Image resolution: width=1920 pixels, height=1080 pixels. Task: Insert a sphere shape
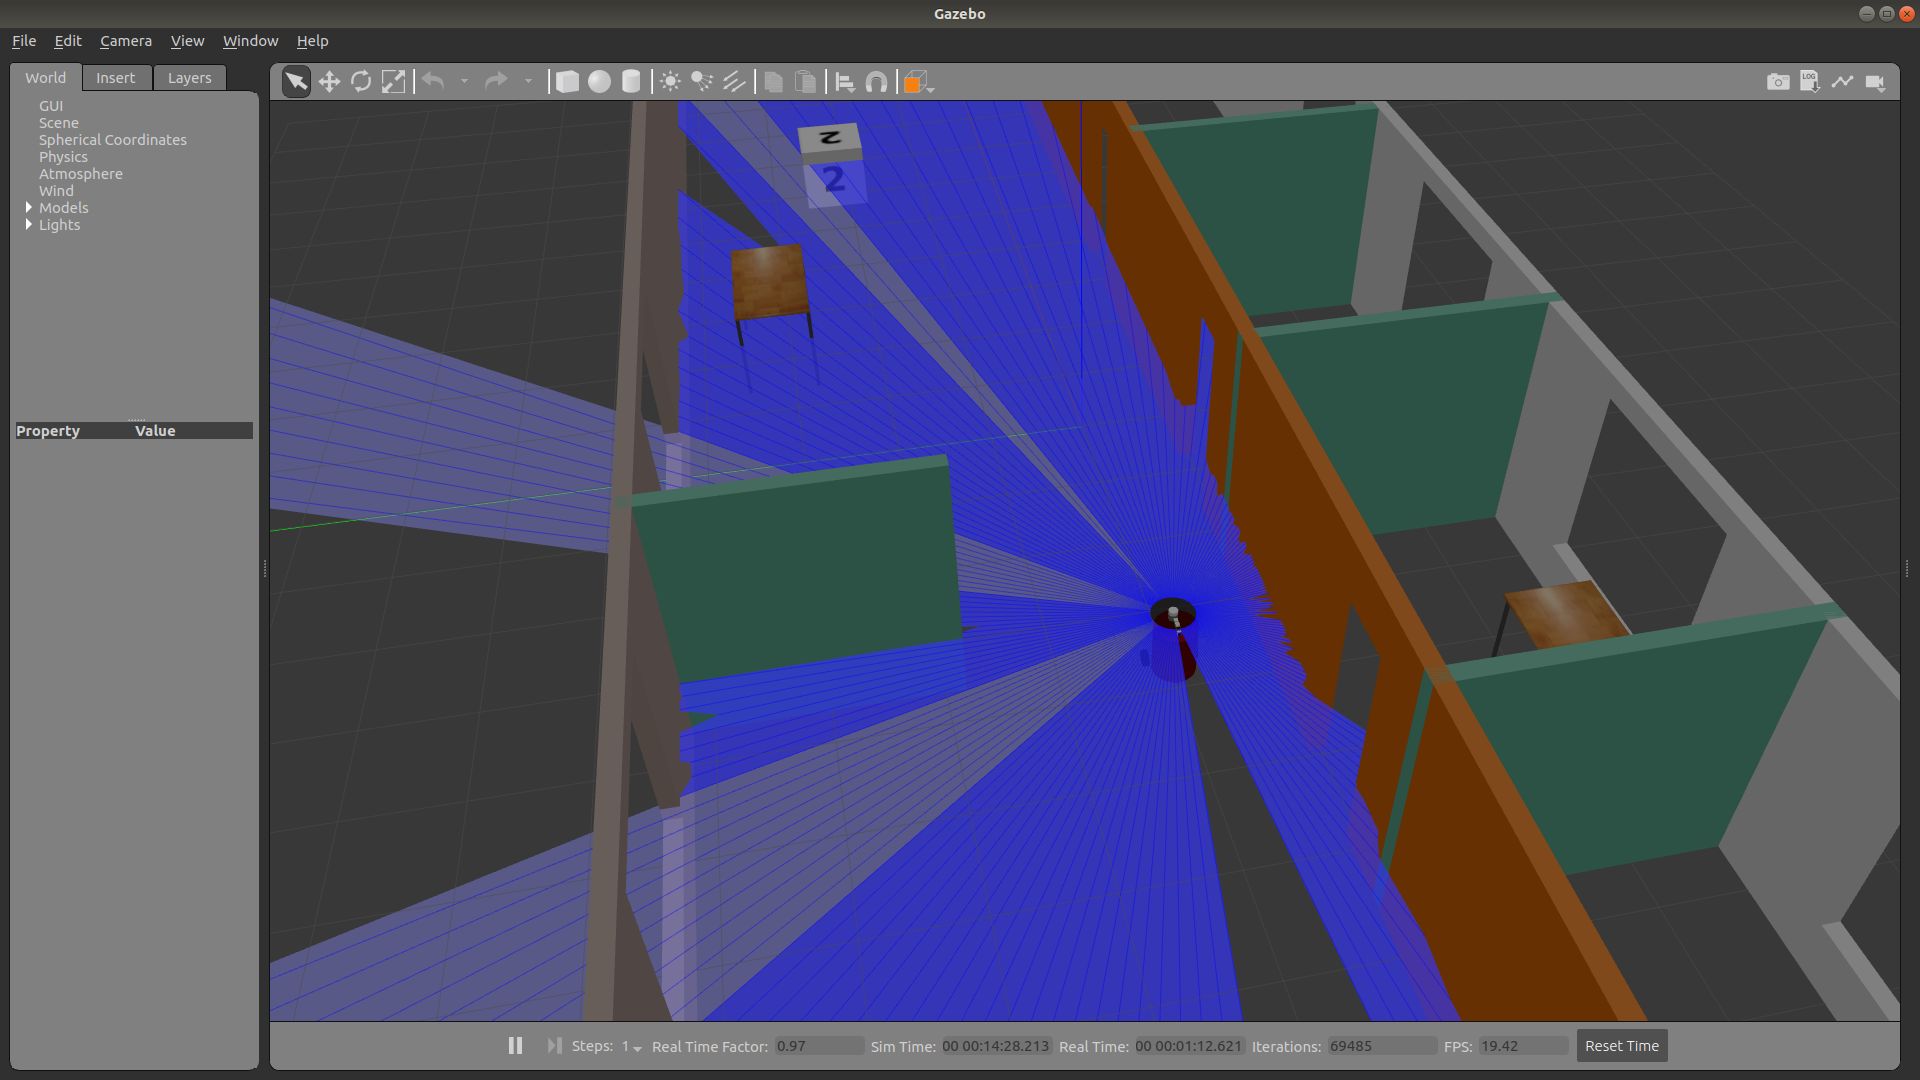coord(599,82)
